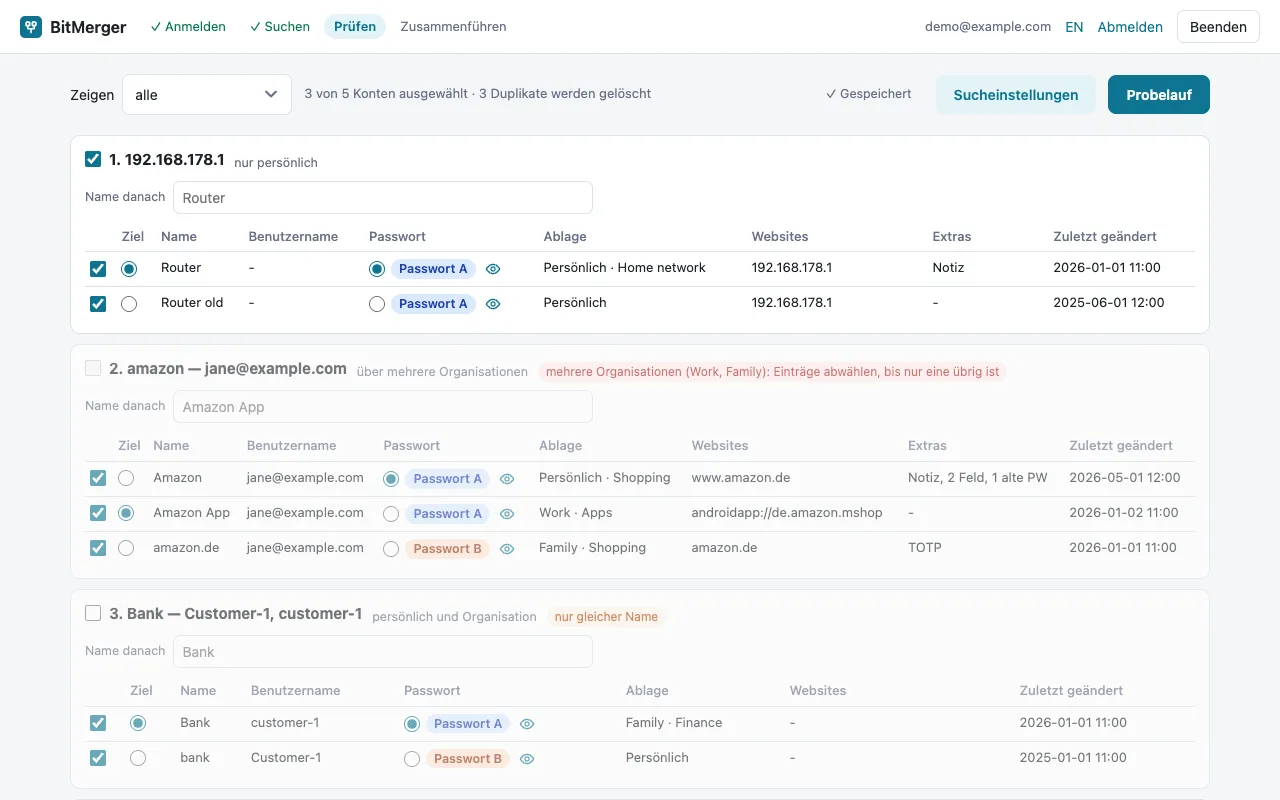The width and height of the screenshot is (1280, 800).
Task: Click the Gespeichert saved status
Action: pos(869,94)
